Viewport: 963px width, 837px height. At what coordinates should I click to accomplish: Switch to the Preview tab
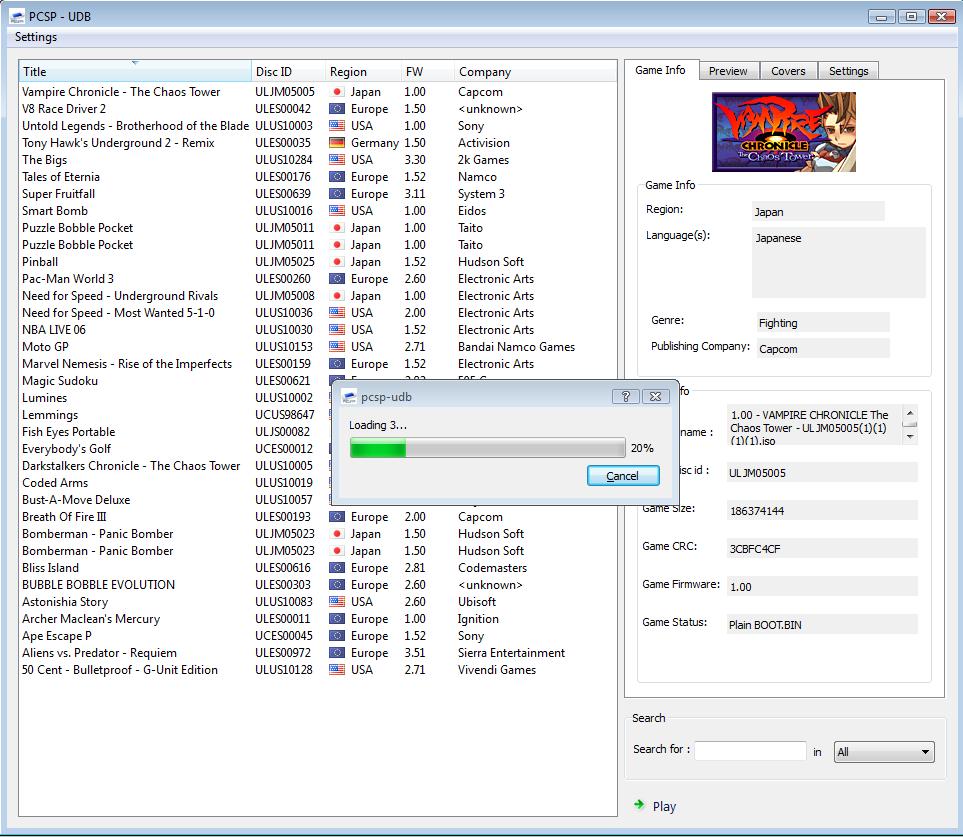click(x=728, y=71)
